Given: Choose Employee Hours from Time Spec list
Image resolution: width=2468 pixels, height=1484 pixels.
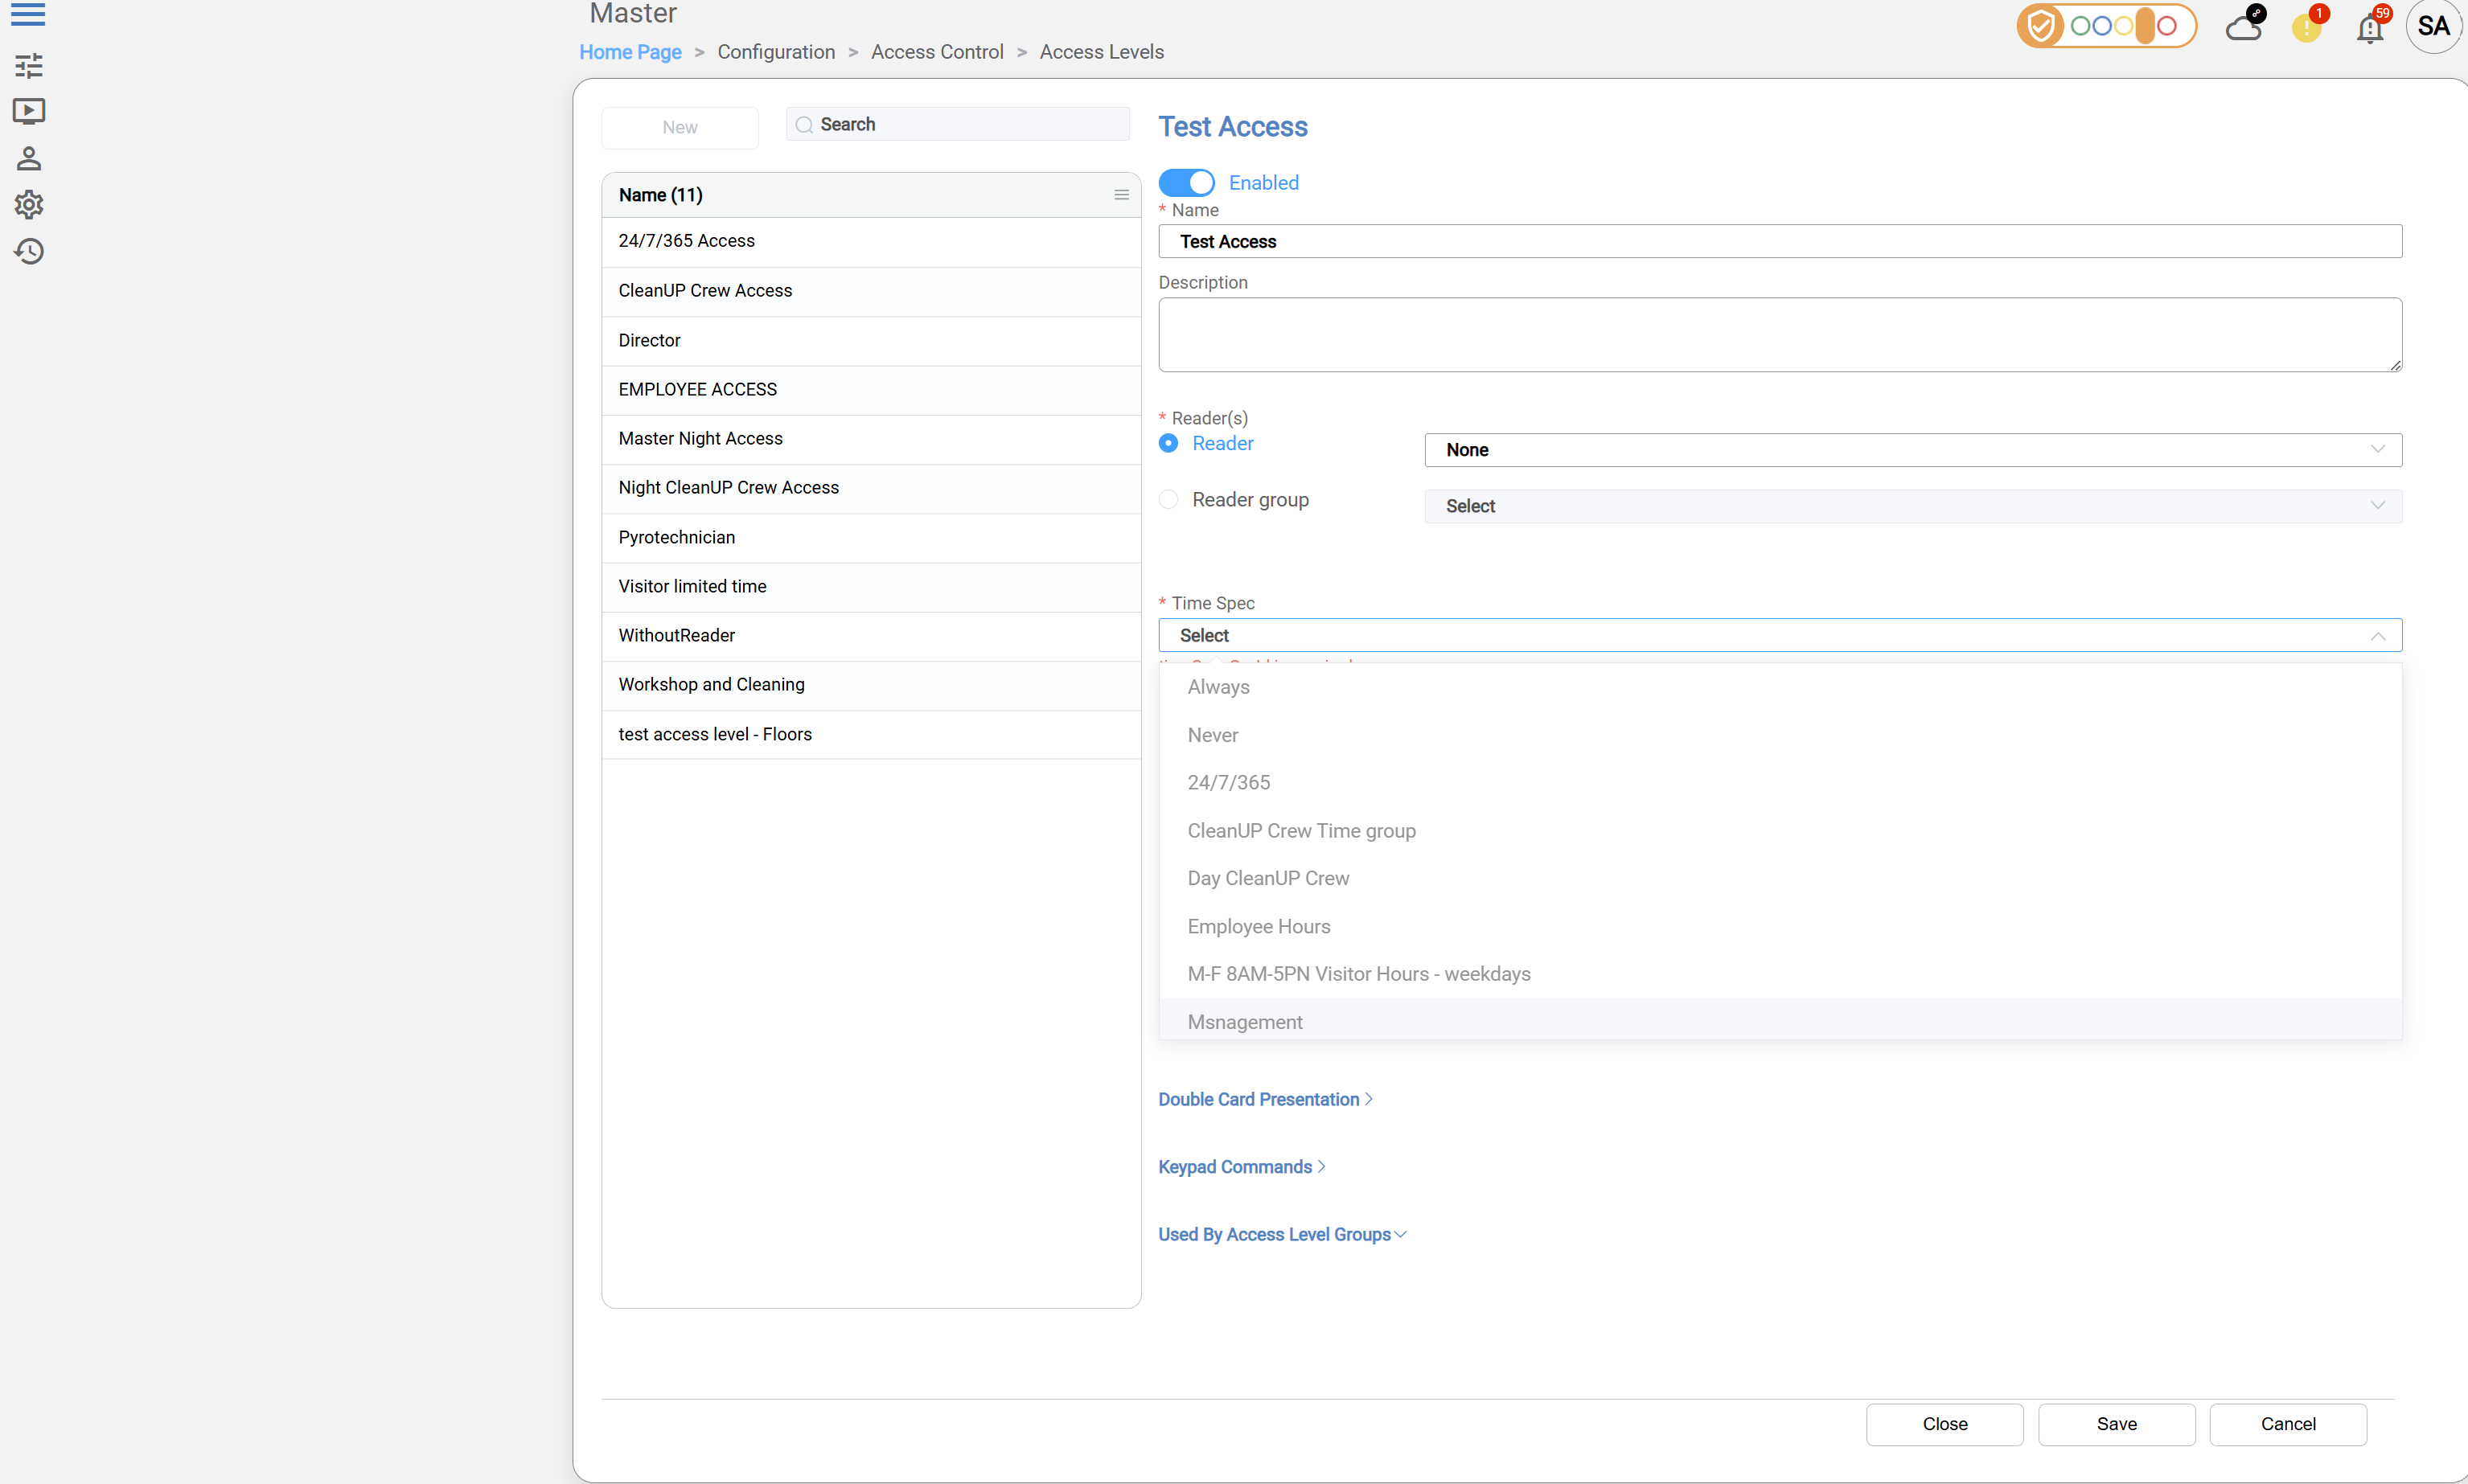Looking at the screenshot, I should (x=1258, y=926).
